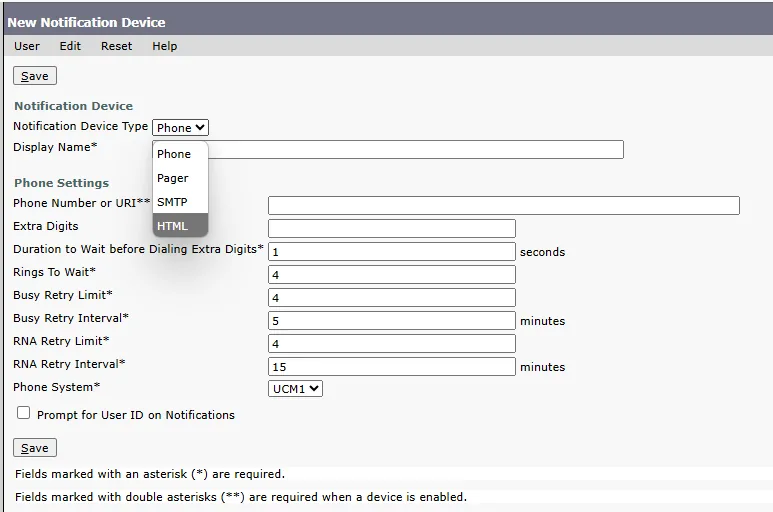Click text about double asterisks fields
773x512 pixels.
click(x=241, y=497)
